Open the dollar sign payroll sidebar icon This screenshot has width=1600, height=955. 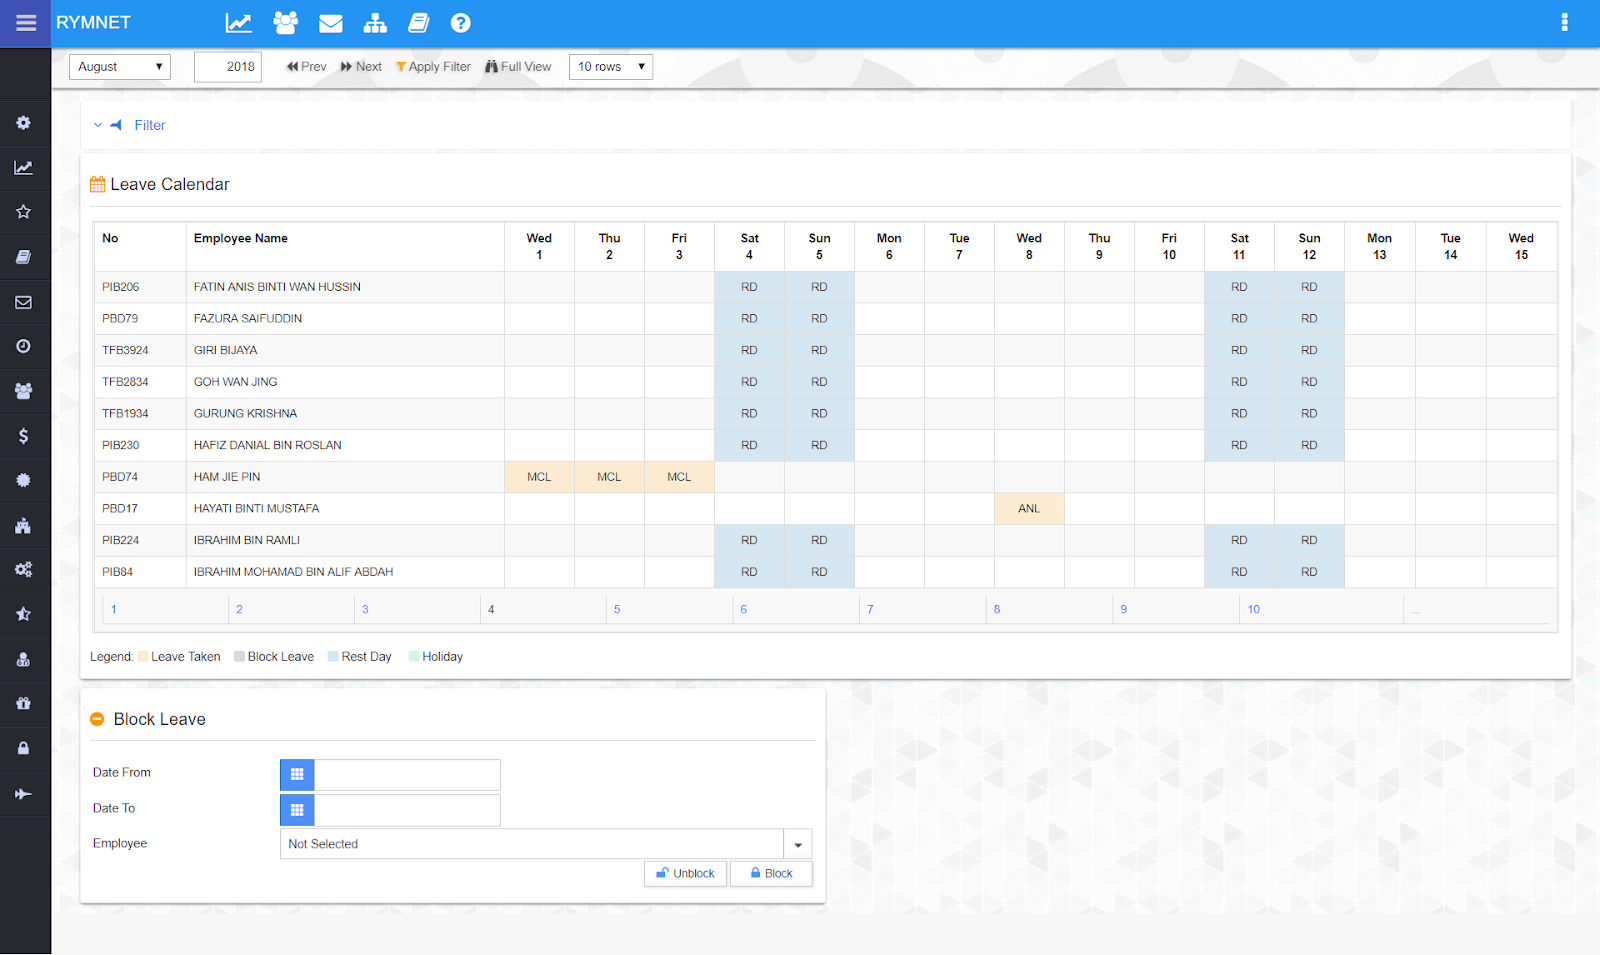tap(23, 436)
